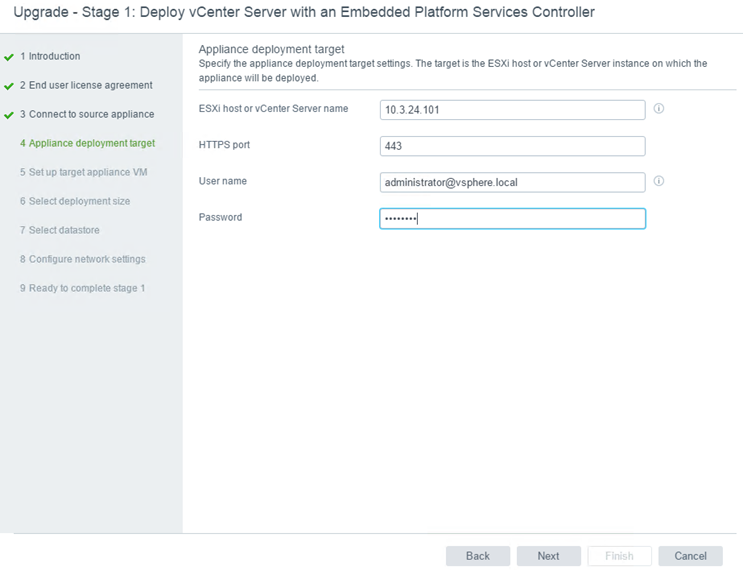Click the HTTPS port field
This screenshot has width=743, height=575.
[512, 146]
